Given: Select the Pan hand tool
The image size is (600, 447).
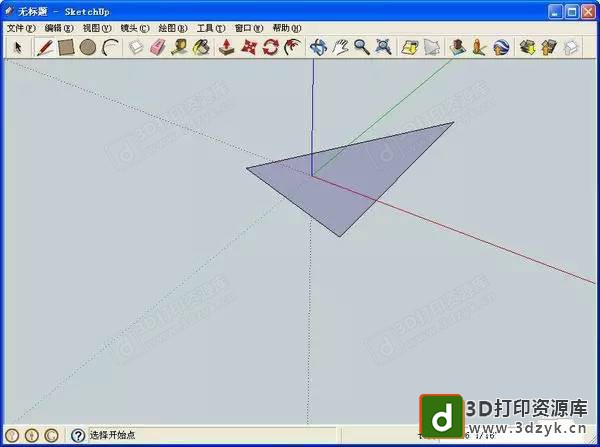Looking at the screenshot, I should click(340, 47).
